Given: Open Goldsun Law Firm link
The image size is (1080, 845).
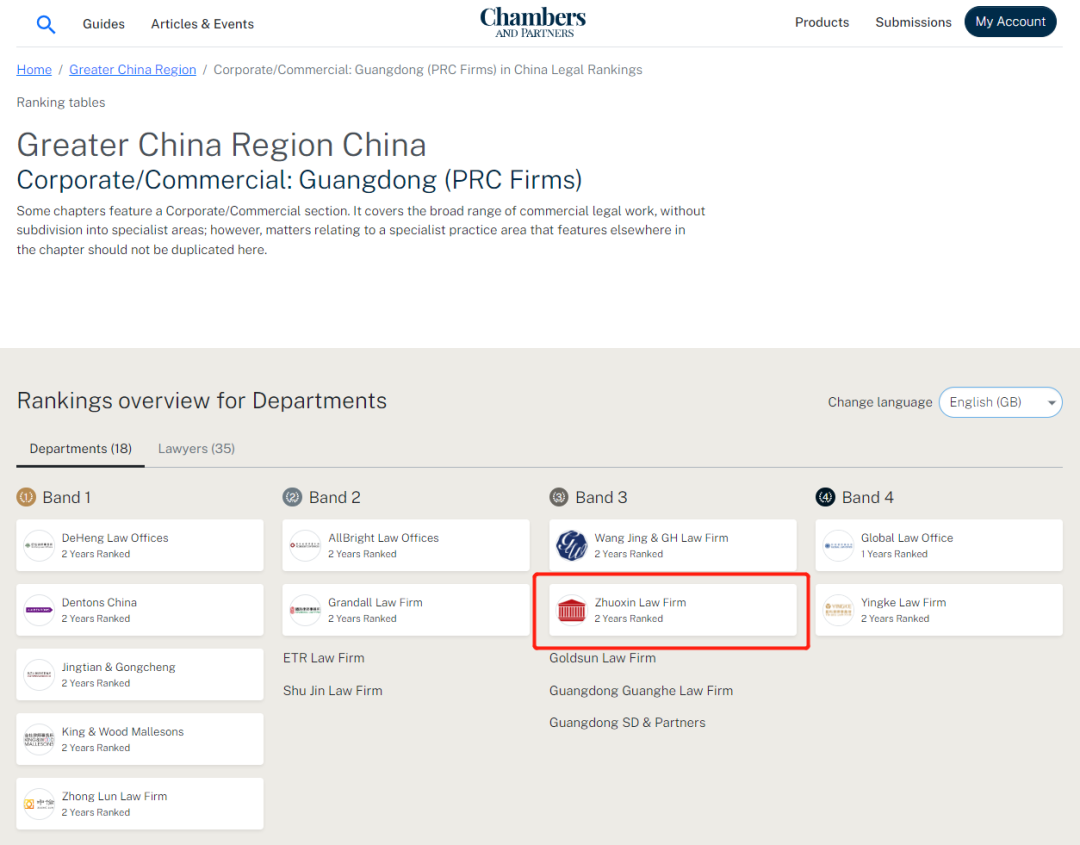Looking at the screenshot, I should (603, 658).
